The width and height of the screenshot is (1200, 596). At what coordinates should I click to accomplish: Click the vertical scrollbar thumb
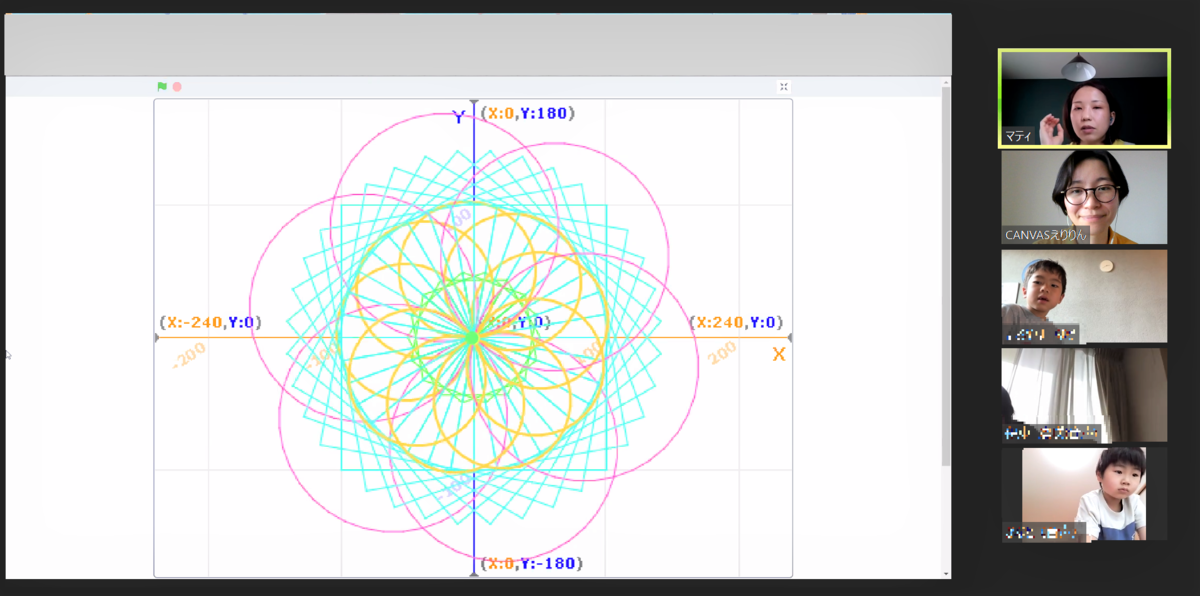tap(946, 275)
